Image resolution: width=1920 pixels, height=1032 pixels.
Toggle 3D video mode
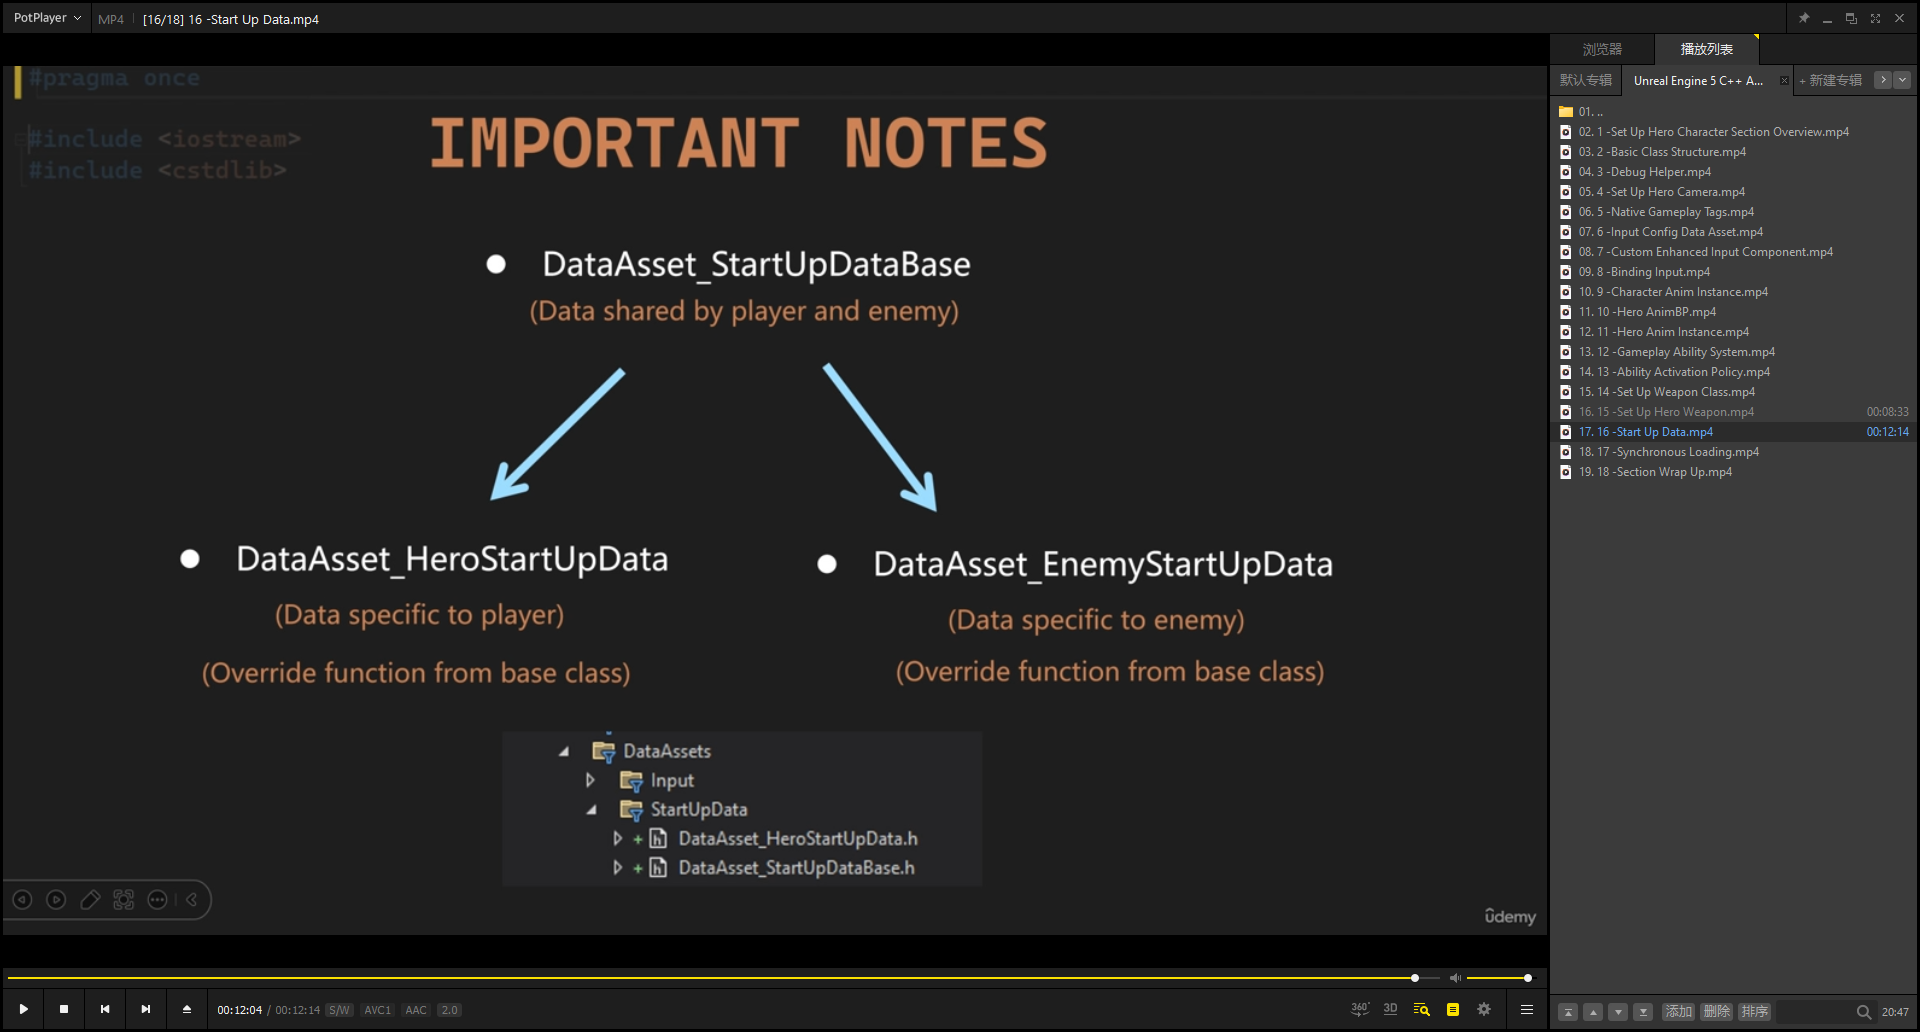1390,1009
